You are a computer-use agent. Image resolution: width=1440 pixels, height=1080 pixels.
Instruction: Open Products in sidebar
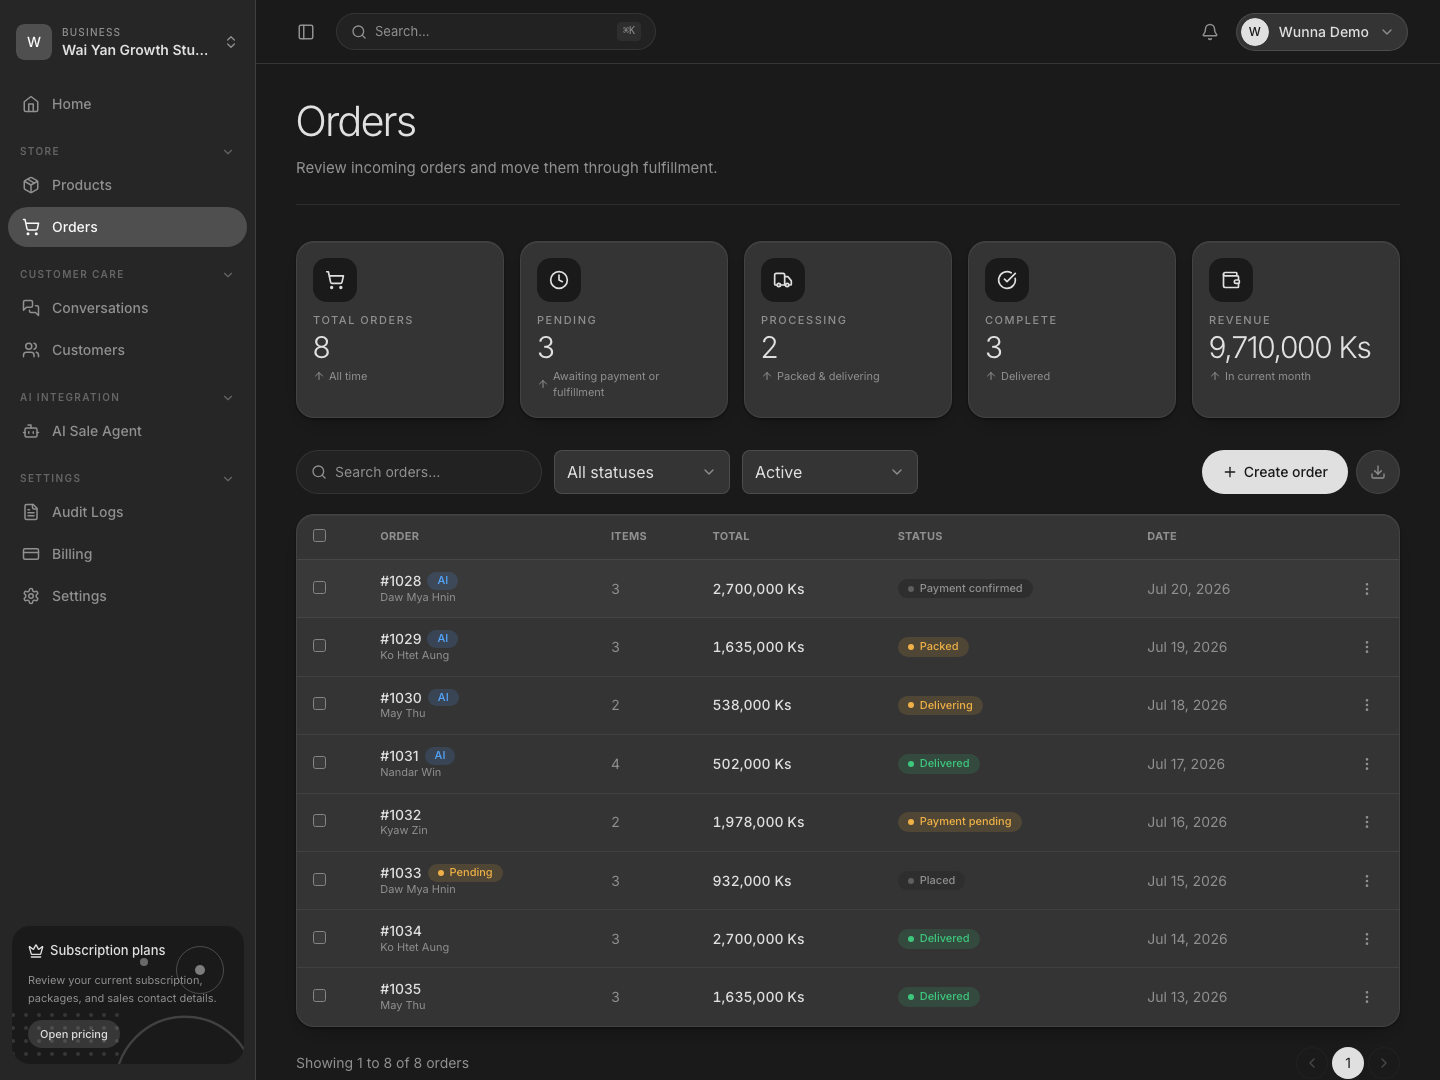pos(128,185)
